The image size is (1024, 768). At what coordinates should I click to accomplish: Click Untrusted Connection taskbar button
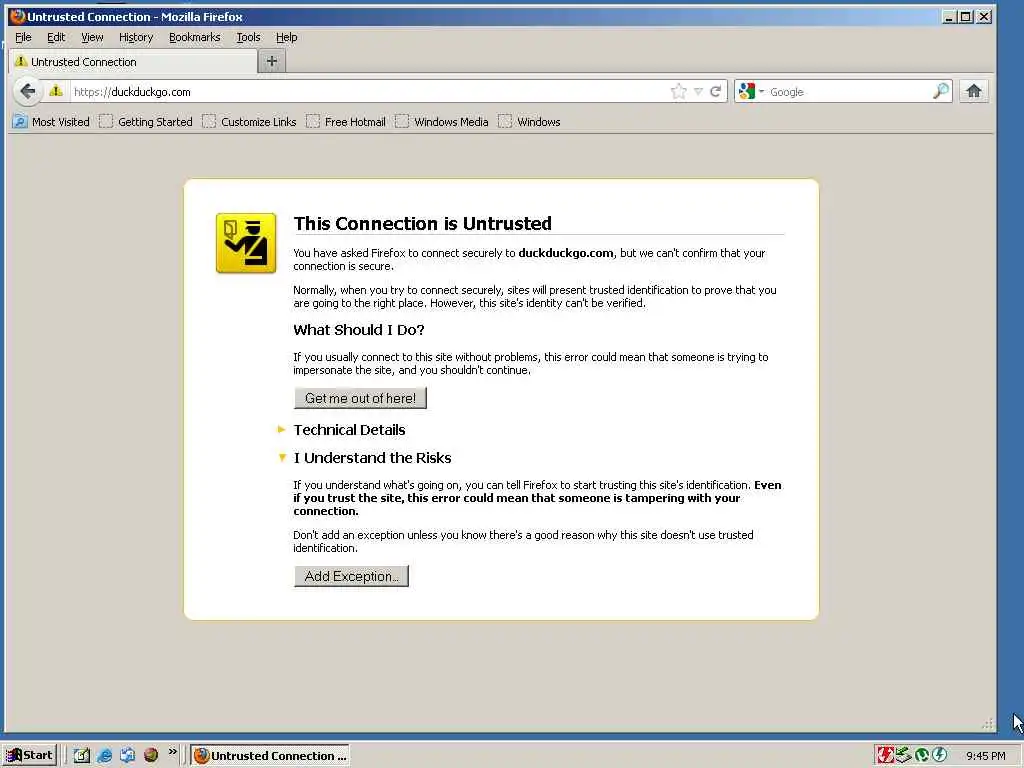click(x=270, y=756)
